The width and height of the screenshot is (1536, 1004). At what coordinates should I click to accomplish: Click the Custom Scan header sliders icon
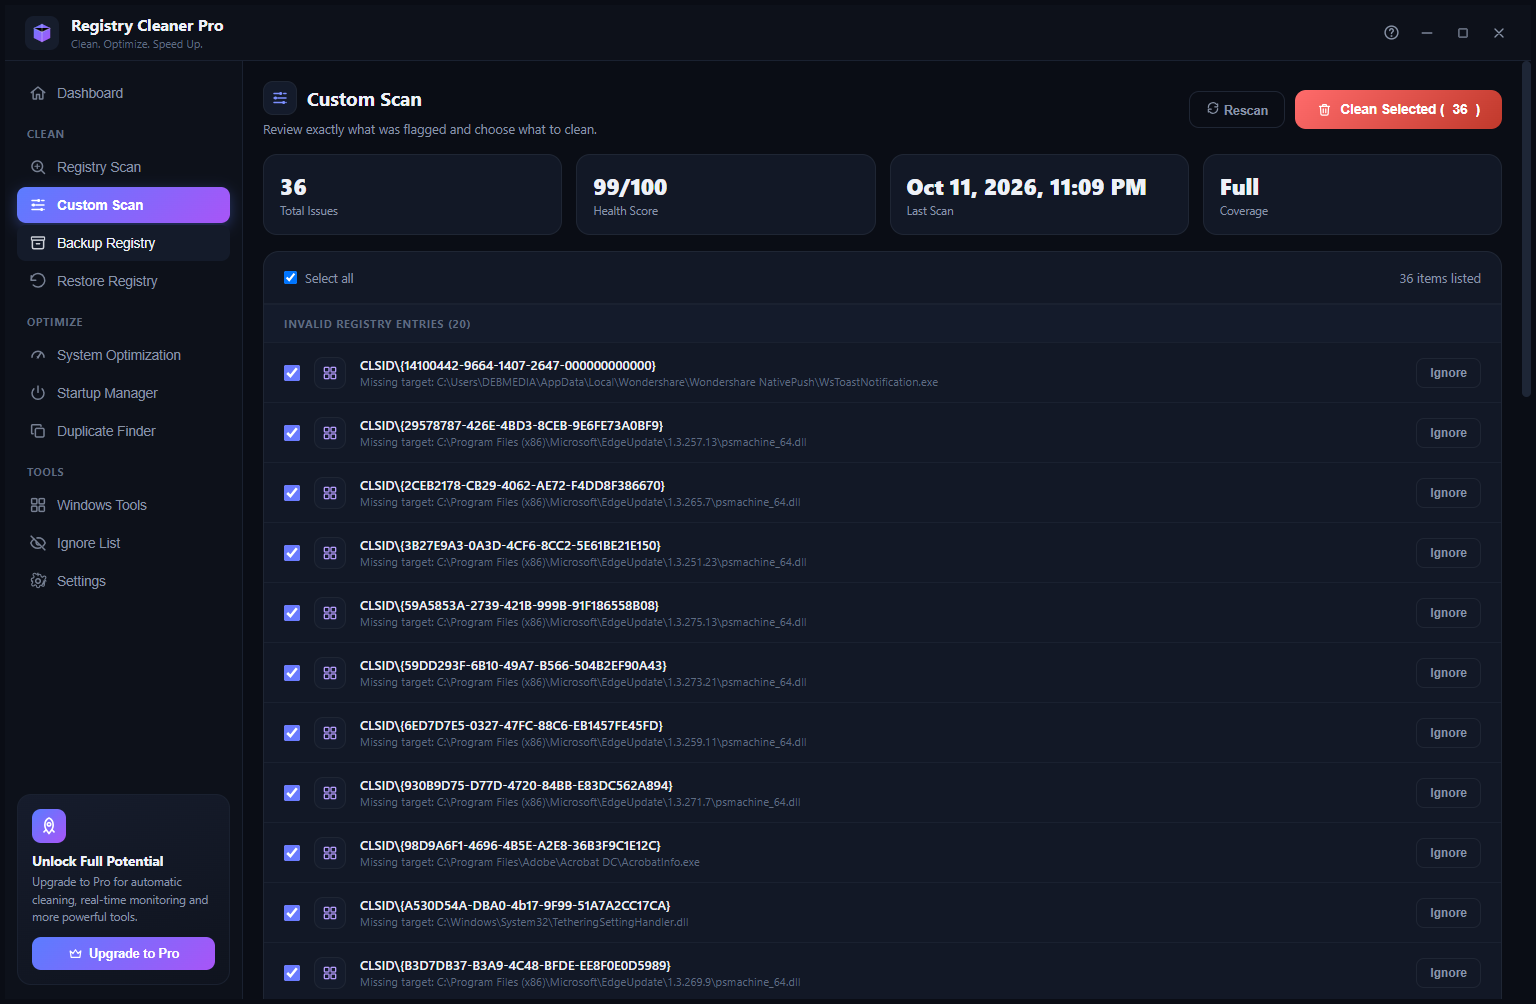click(280, 98)
